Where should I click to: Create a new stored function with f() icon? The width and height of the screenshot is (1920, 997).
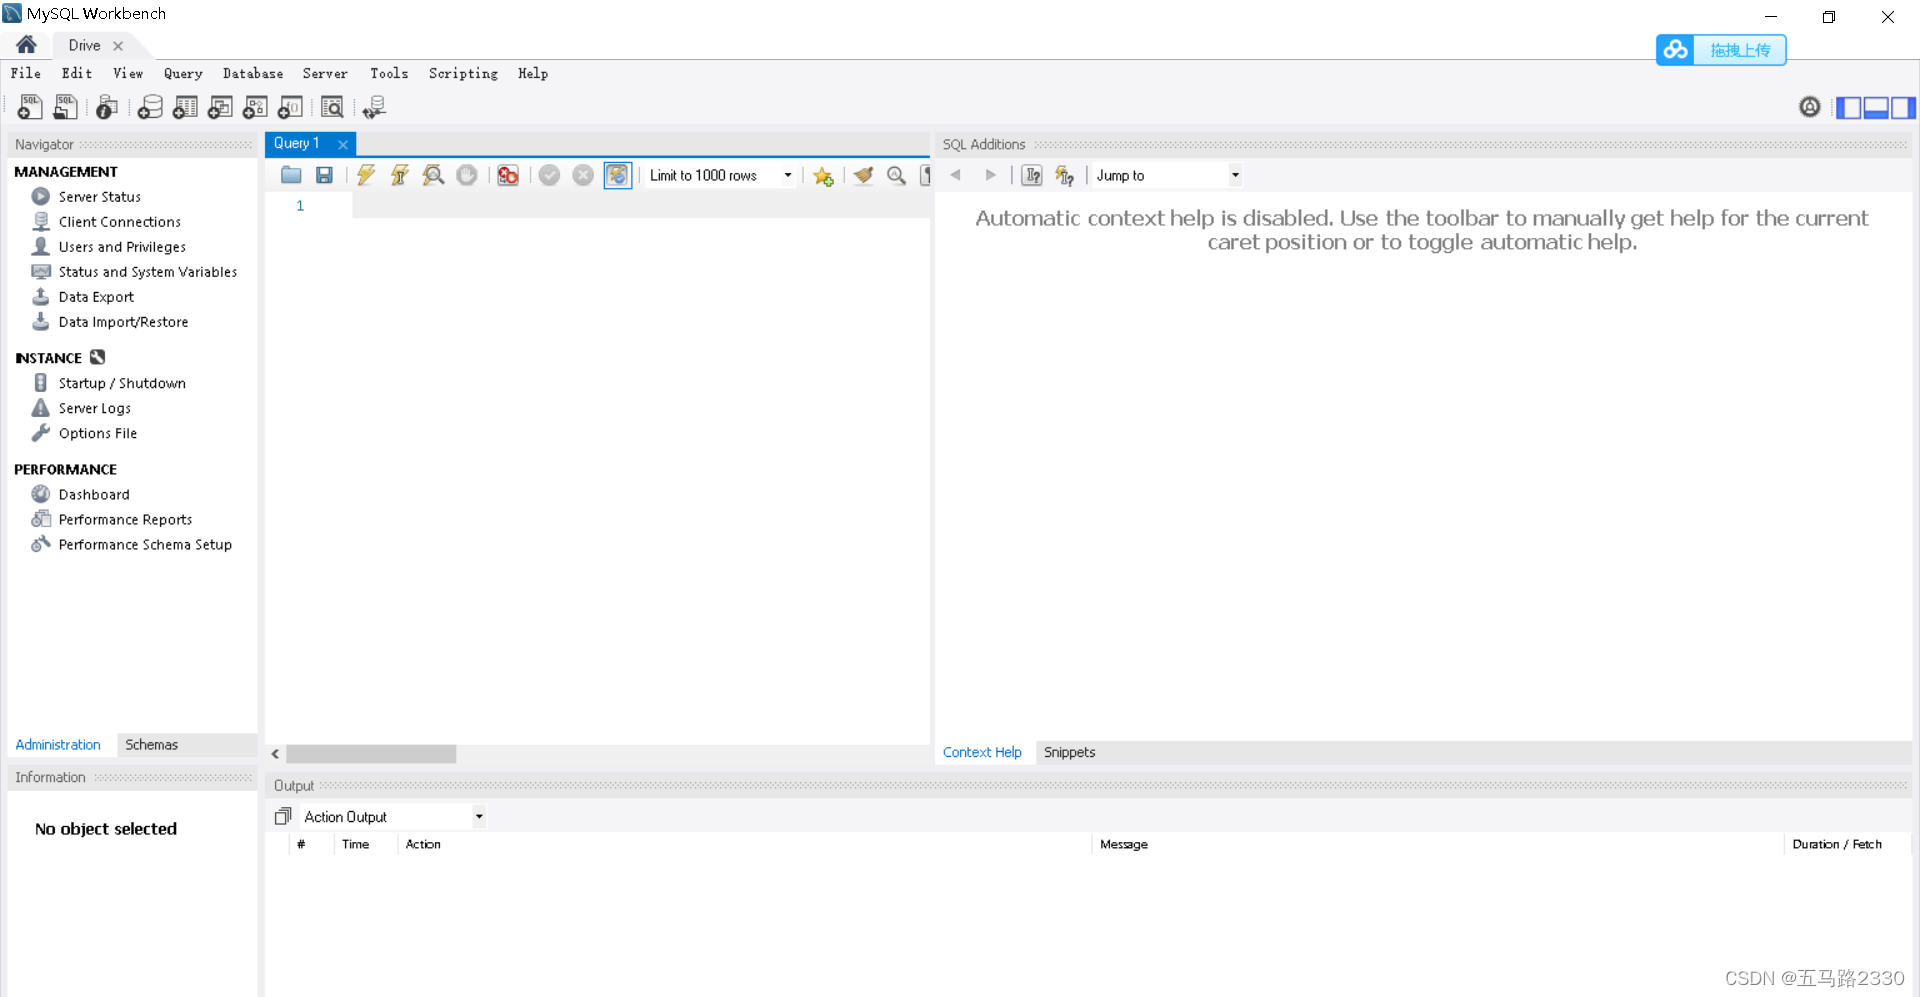point(290,107)
